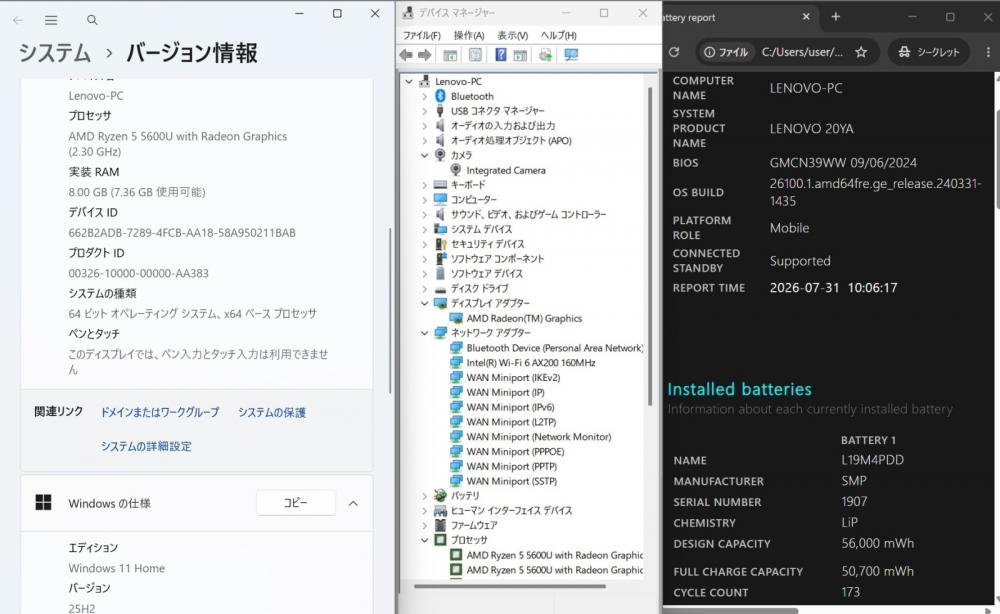
Task: Select the サウンド、ビデオ、およびゲーム コントローラー row
Action: [520, 214]
